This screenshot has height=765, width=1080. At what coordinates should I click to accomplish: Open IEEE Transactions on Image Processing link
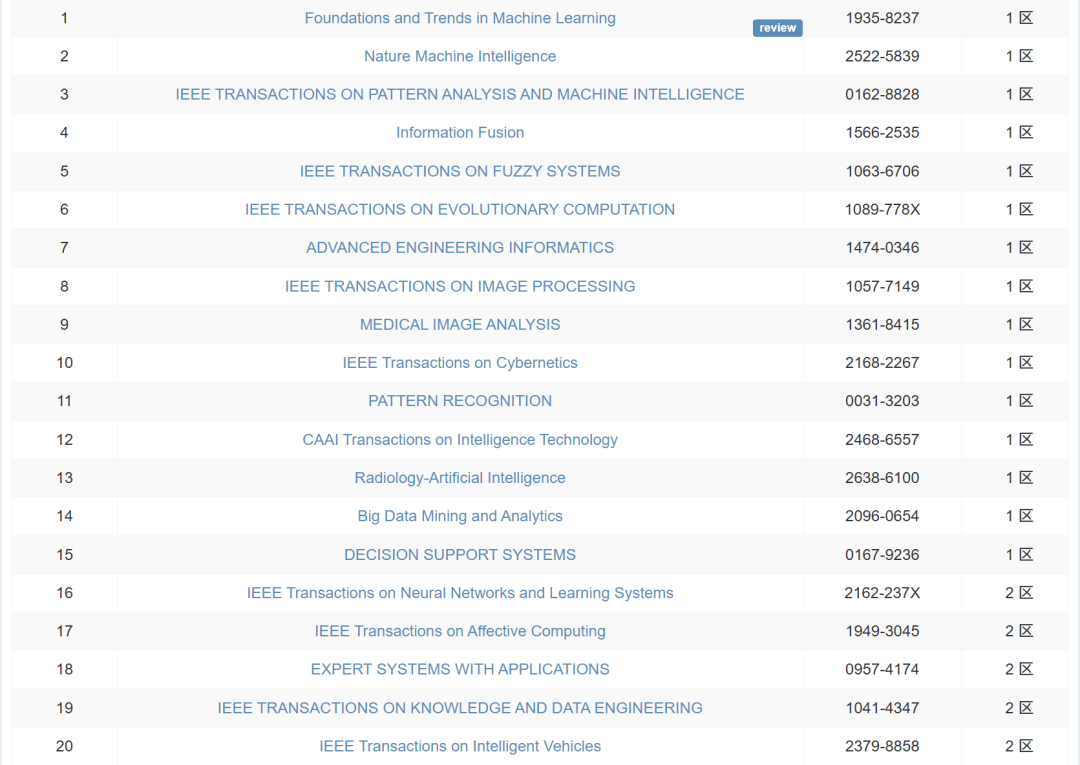click(460, 286)
